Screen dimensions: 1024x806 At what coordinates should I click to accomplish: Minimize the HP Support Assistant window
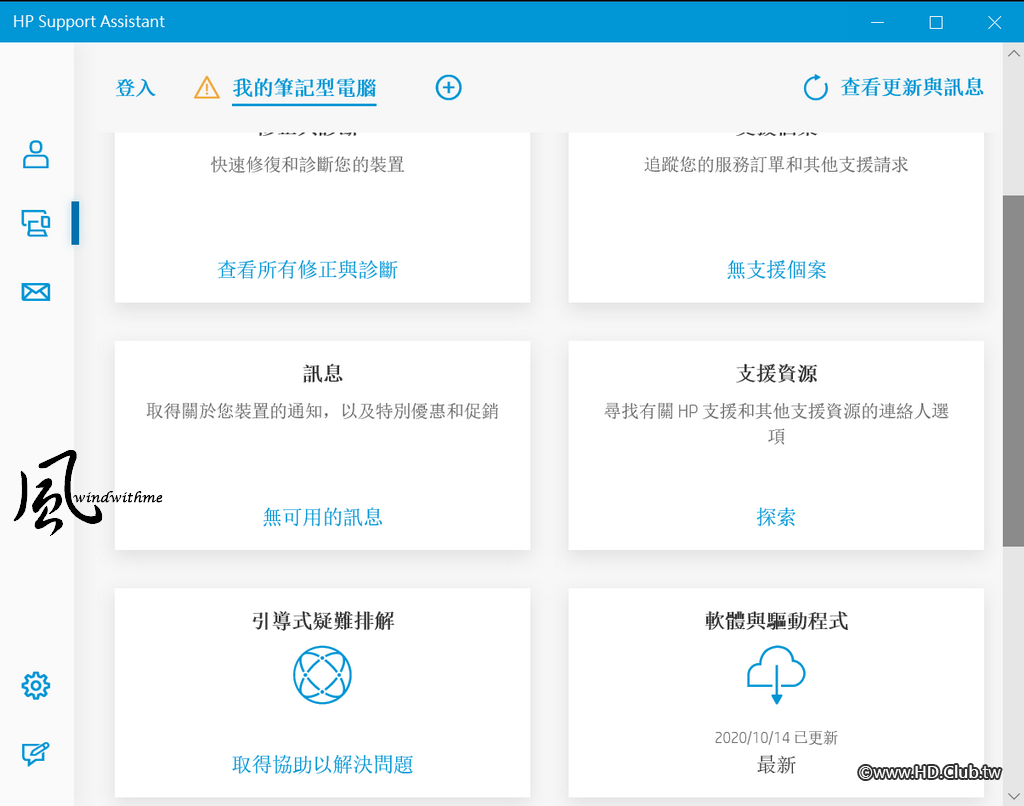click(877, 22)
